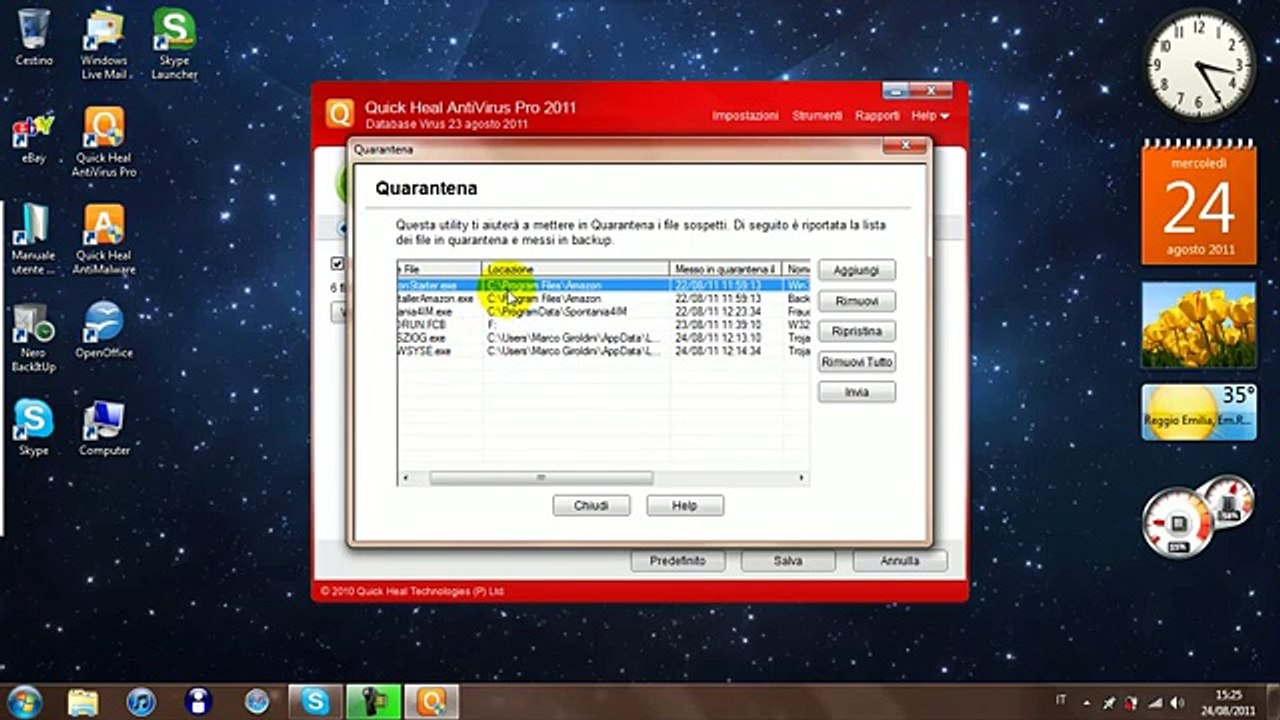
Task: Select the row dated 22/08/11 11:59:13 below the highlighted one
Action: (x=603, y=299)
